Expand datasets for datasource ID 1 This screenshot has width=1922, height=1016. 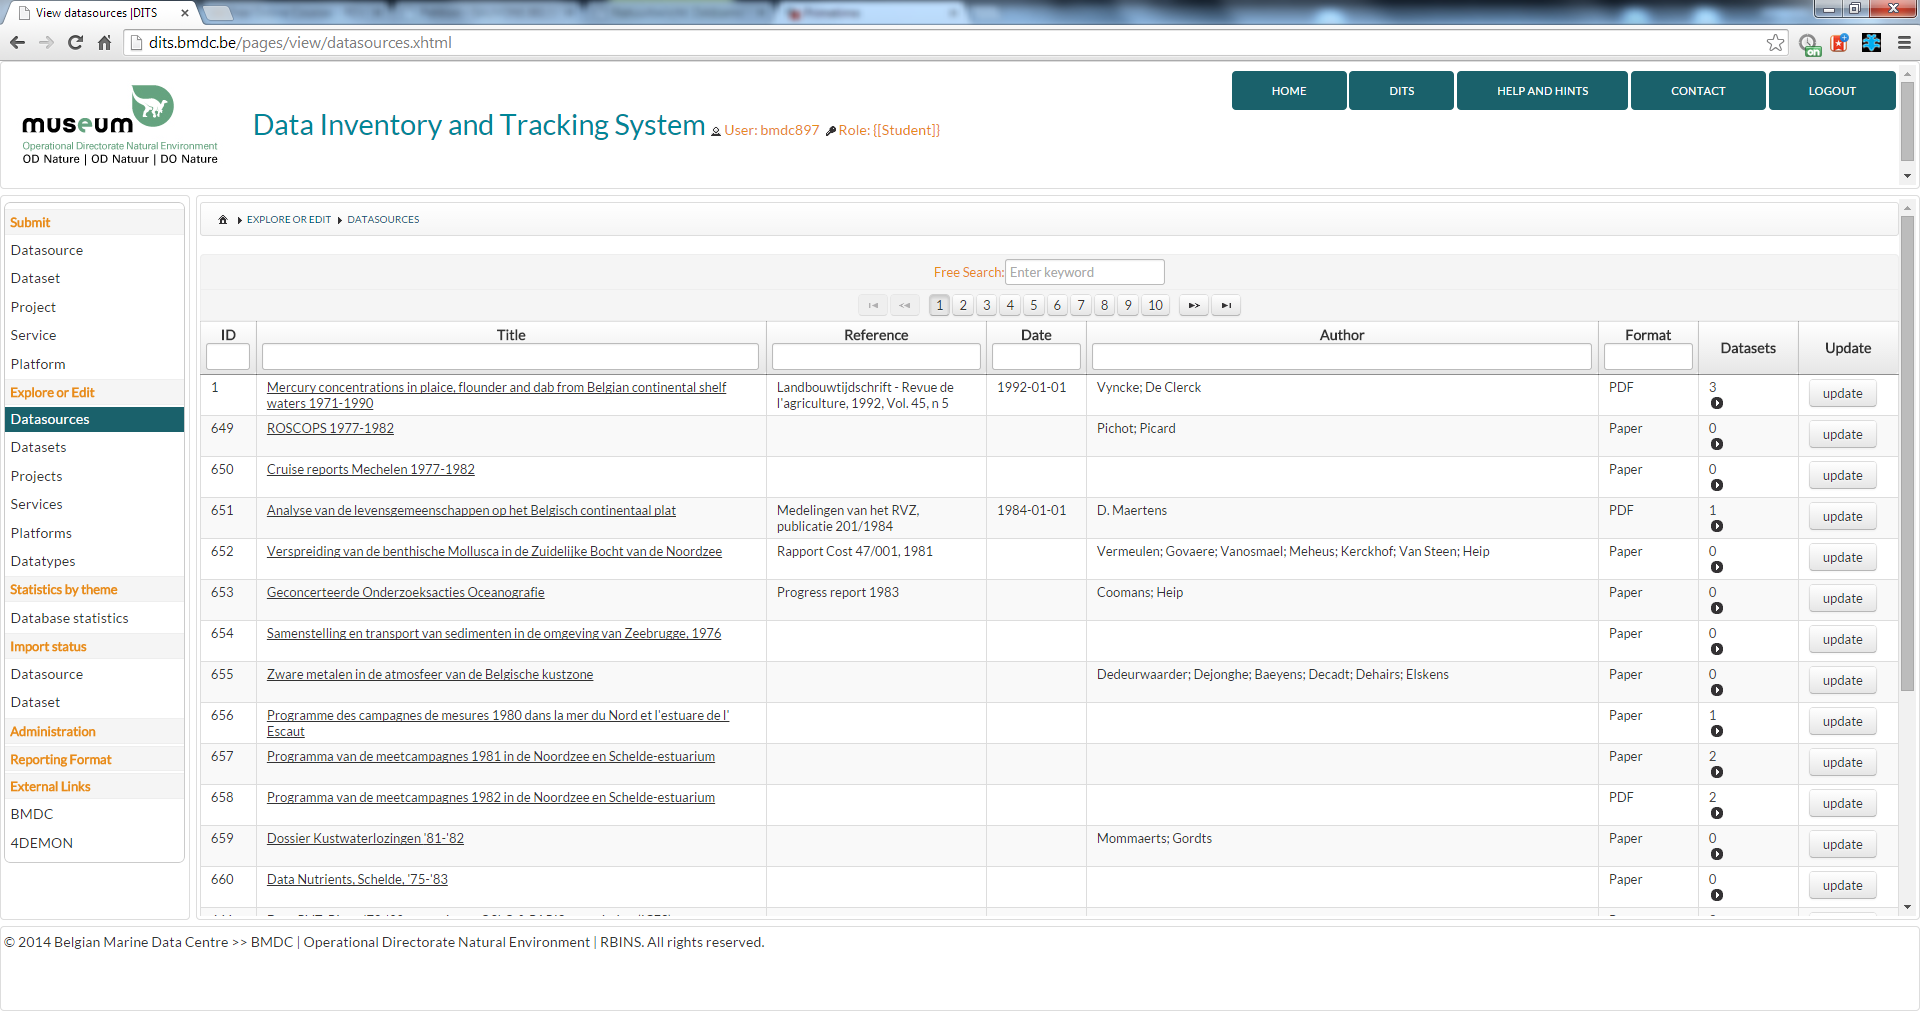[x=1716, y=404]
